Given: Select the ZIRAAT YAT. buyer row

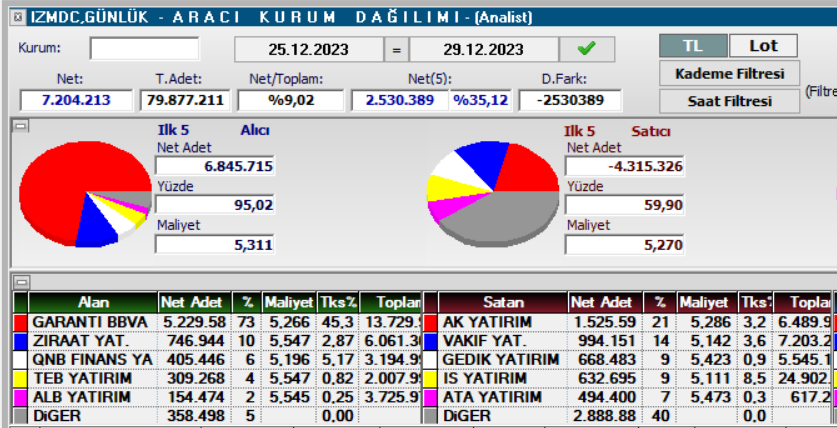Looking at the screenshot, I should (218, 341).
